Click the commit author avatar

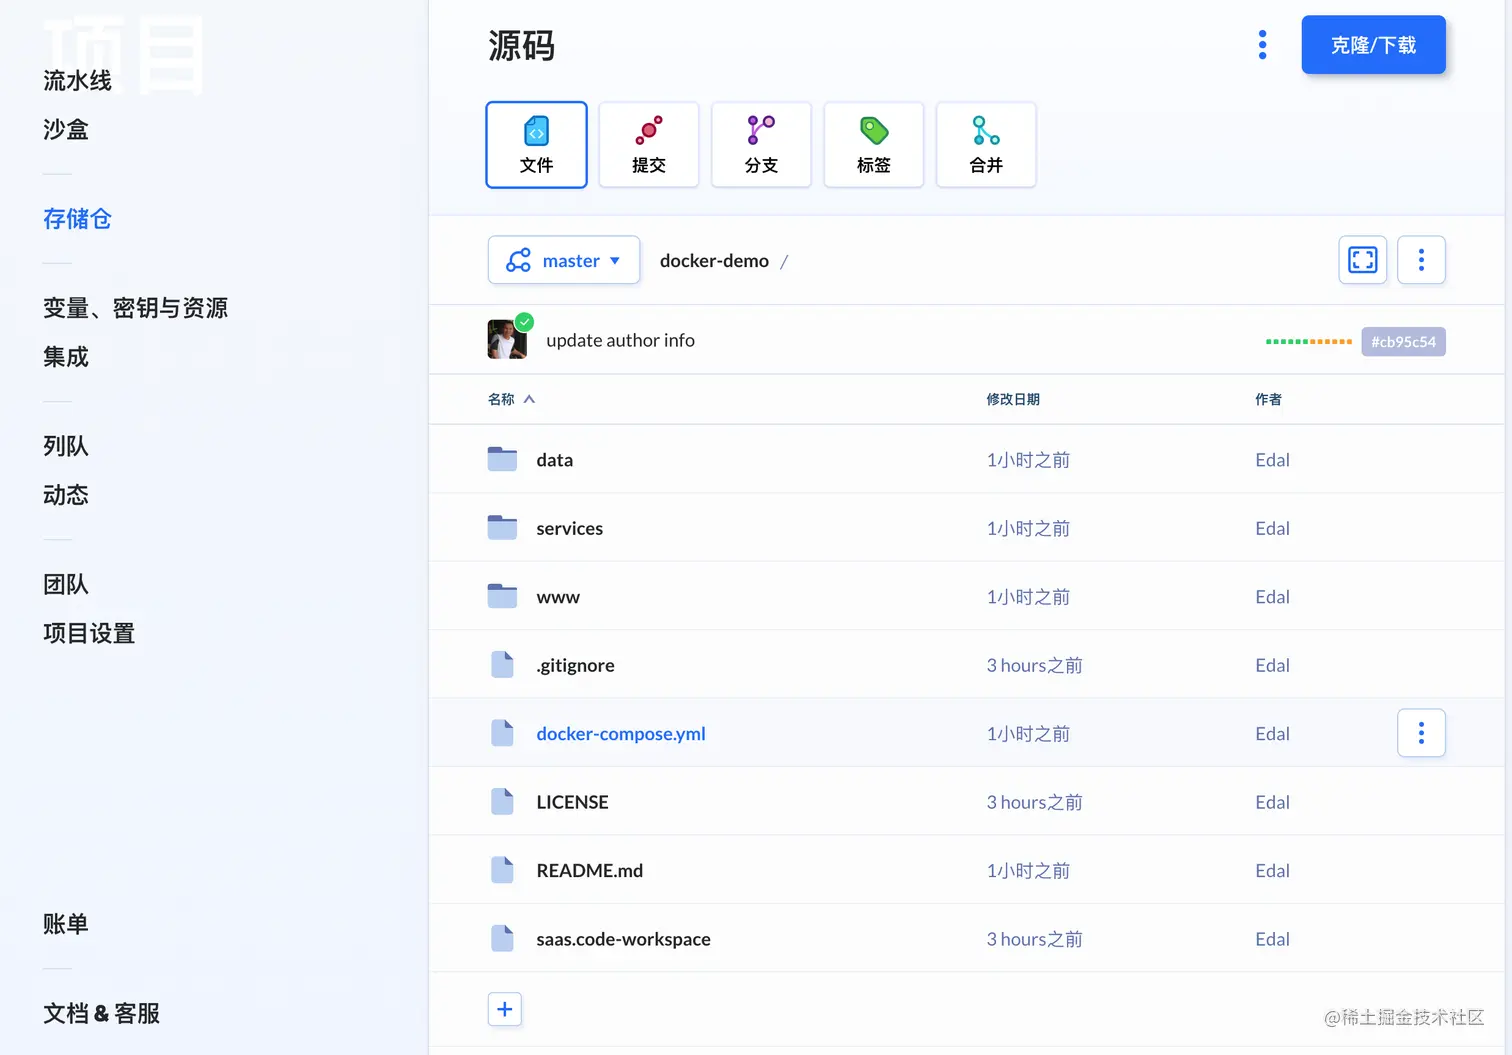[507, 340]
